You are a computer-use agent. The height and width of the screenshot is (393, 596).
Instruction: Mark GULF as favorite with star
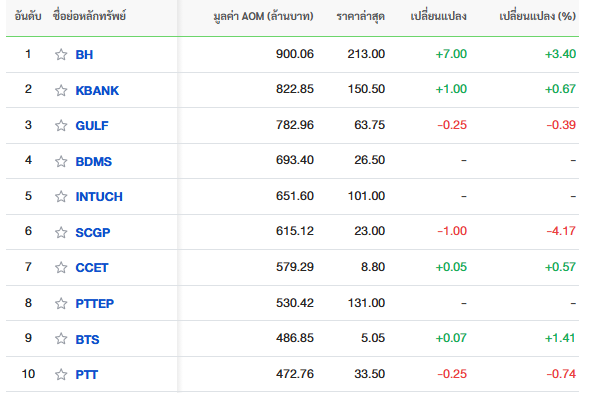coord(61,125)
